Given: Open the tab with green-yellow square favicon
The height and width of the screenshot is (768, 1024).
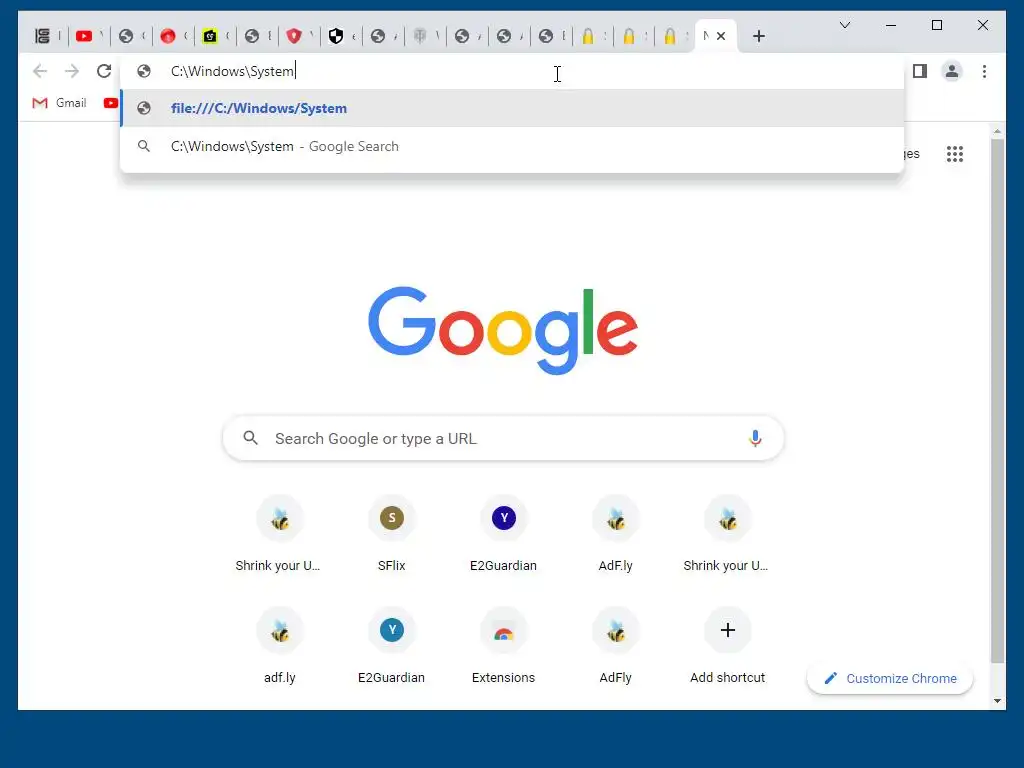Looking at the screenshot, I should (x=210, y=36).
